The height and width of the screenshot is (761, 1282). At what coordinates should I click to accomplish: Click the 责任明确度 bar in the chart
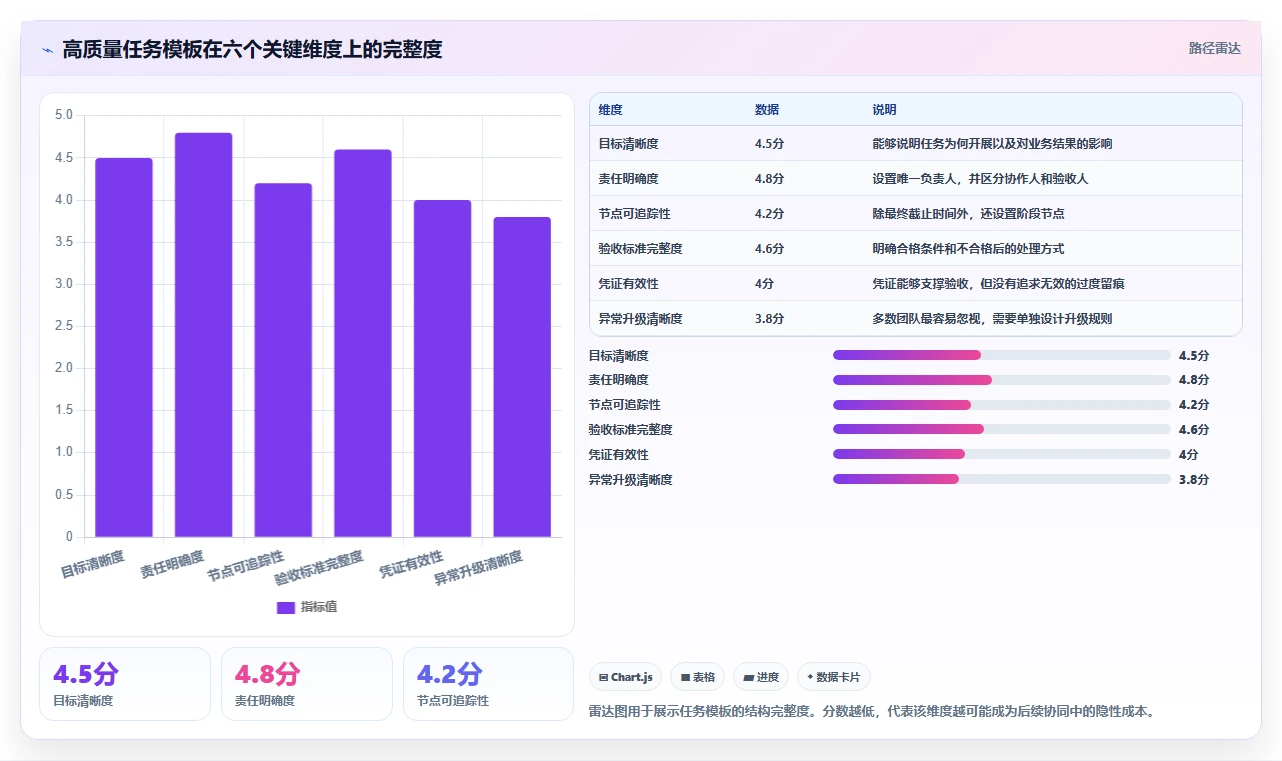click(x=203, y=335)
